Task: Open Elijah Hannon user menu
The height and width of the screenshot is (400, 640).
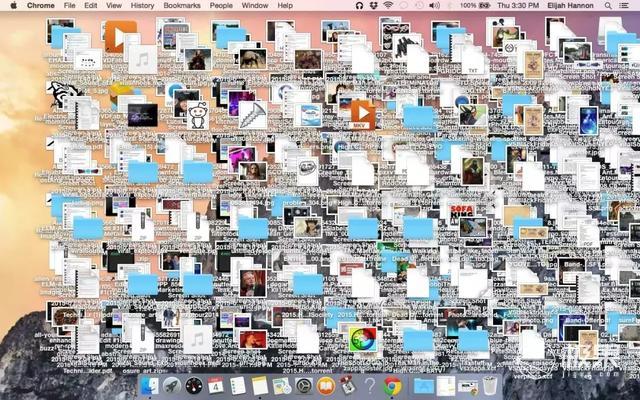Action: 570,5
